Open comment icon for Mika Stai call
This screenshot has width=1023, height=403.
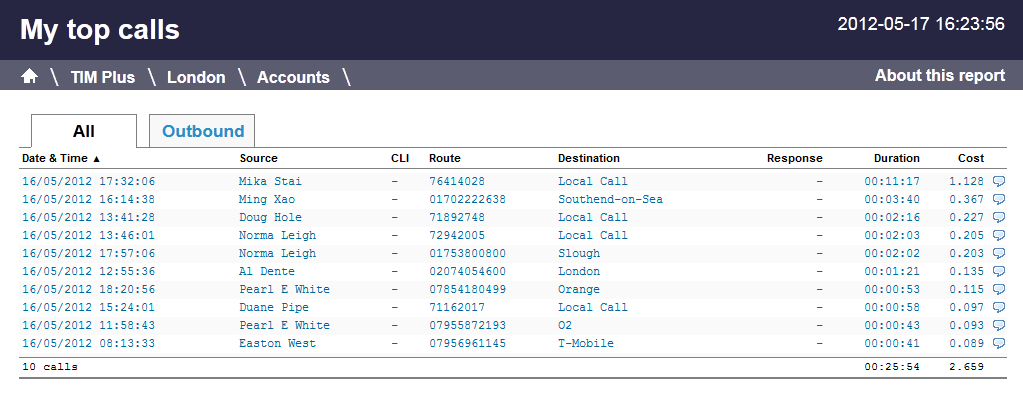998,181
